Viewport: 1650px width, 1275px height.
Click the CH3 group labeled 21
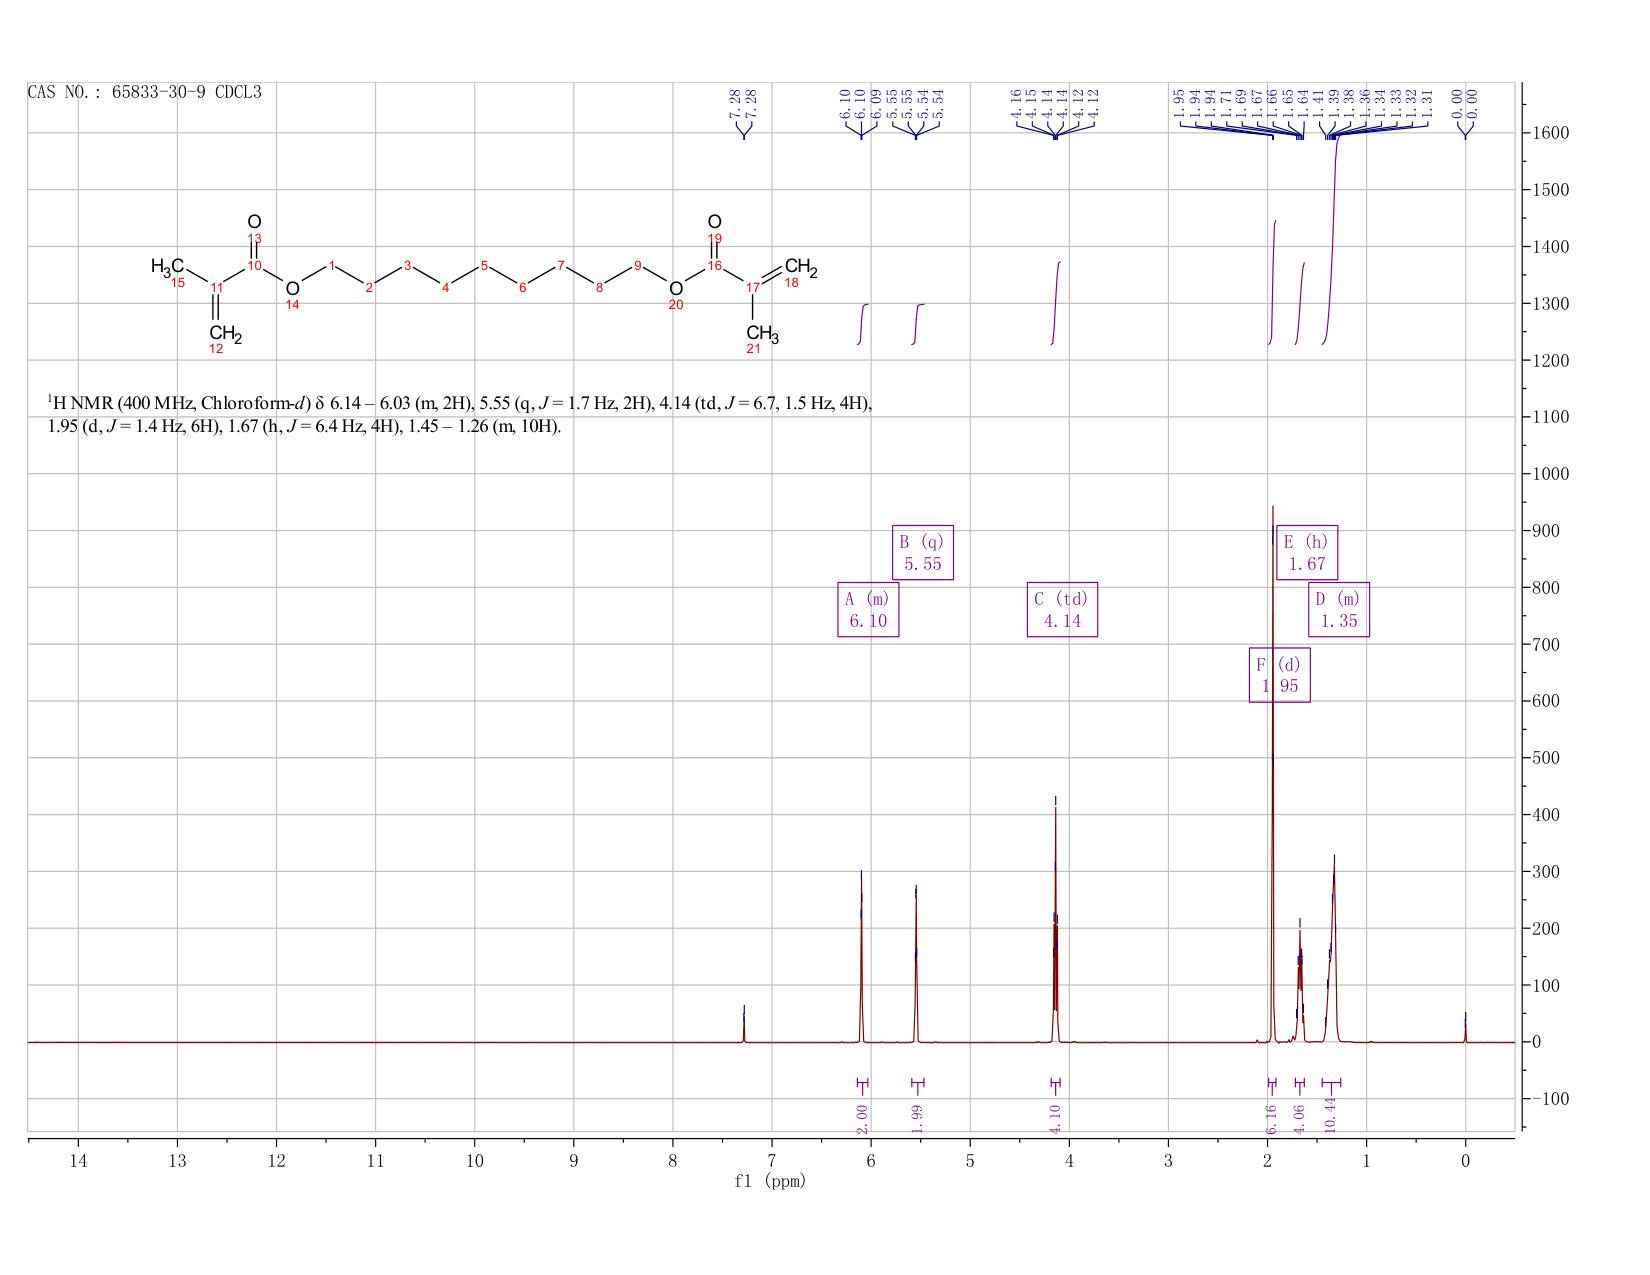point(762,333)
